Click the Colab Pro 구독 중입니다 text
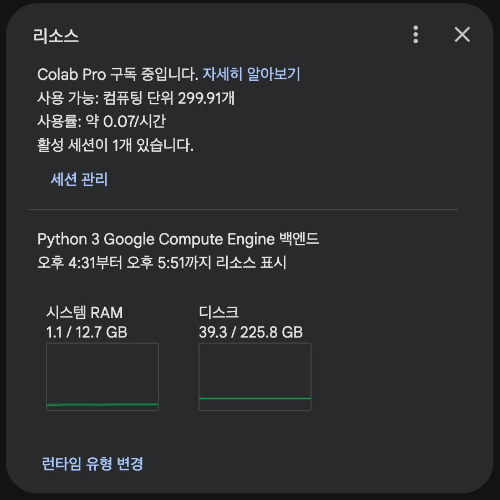This screenshot has width=500, height=500. pyautogui.click(x=118, y=74)
